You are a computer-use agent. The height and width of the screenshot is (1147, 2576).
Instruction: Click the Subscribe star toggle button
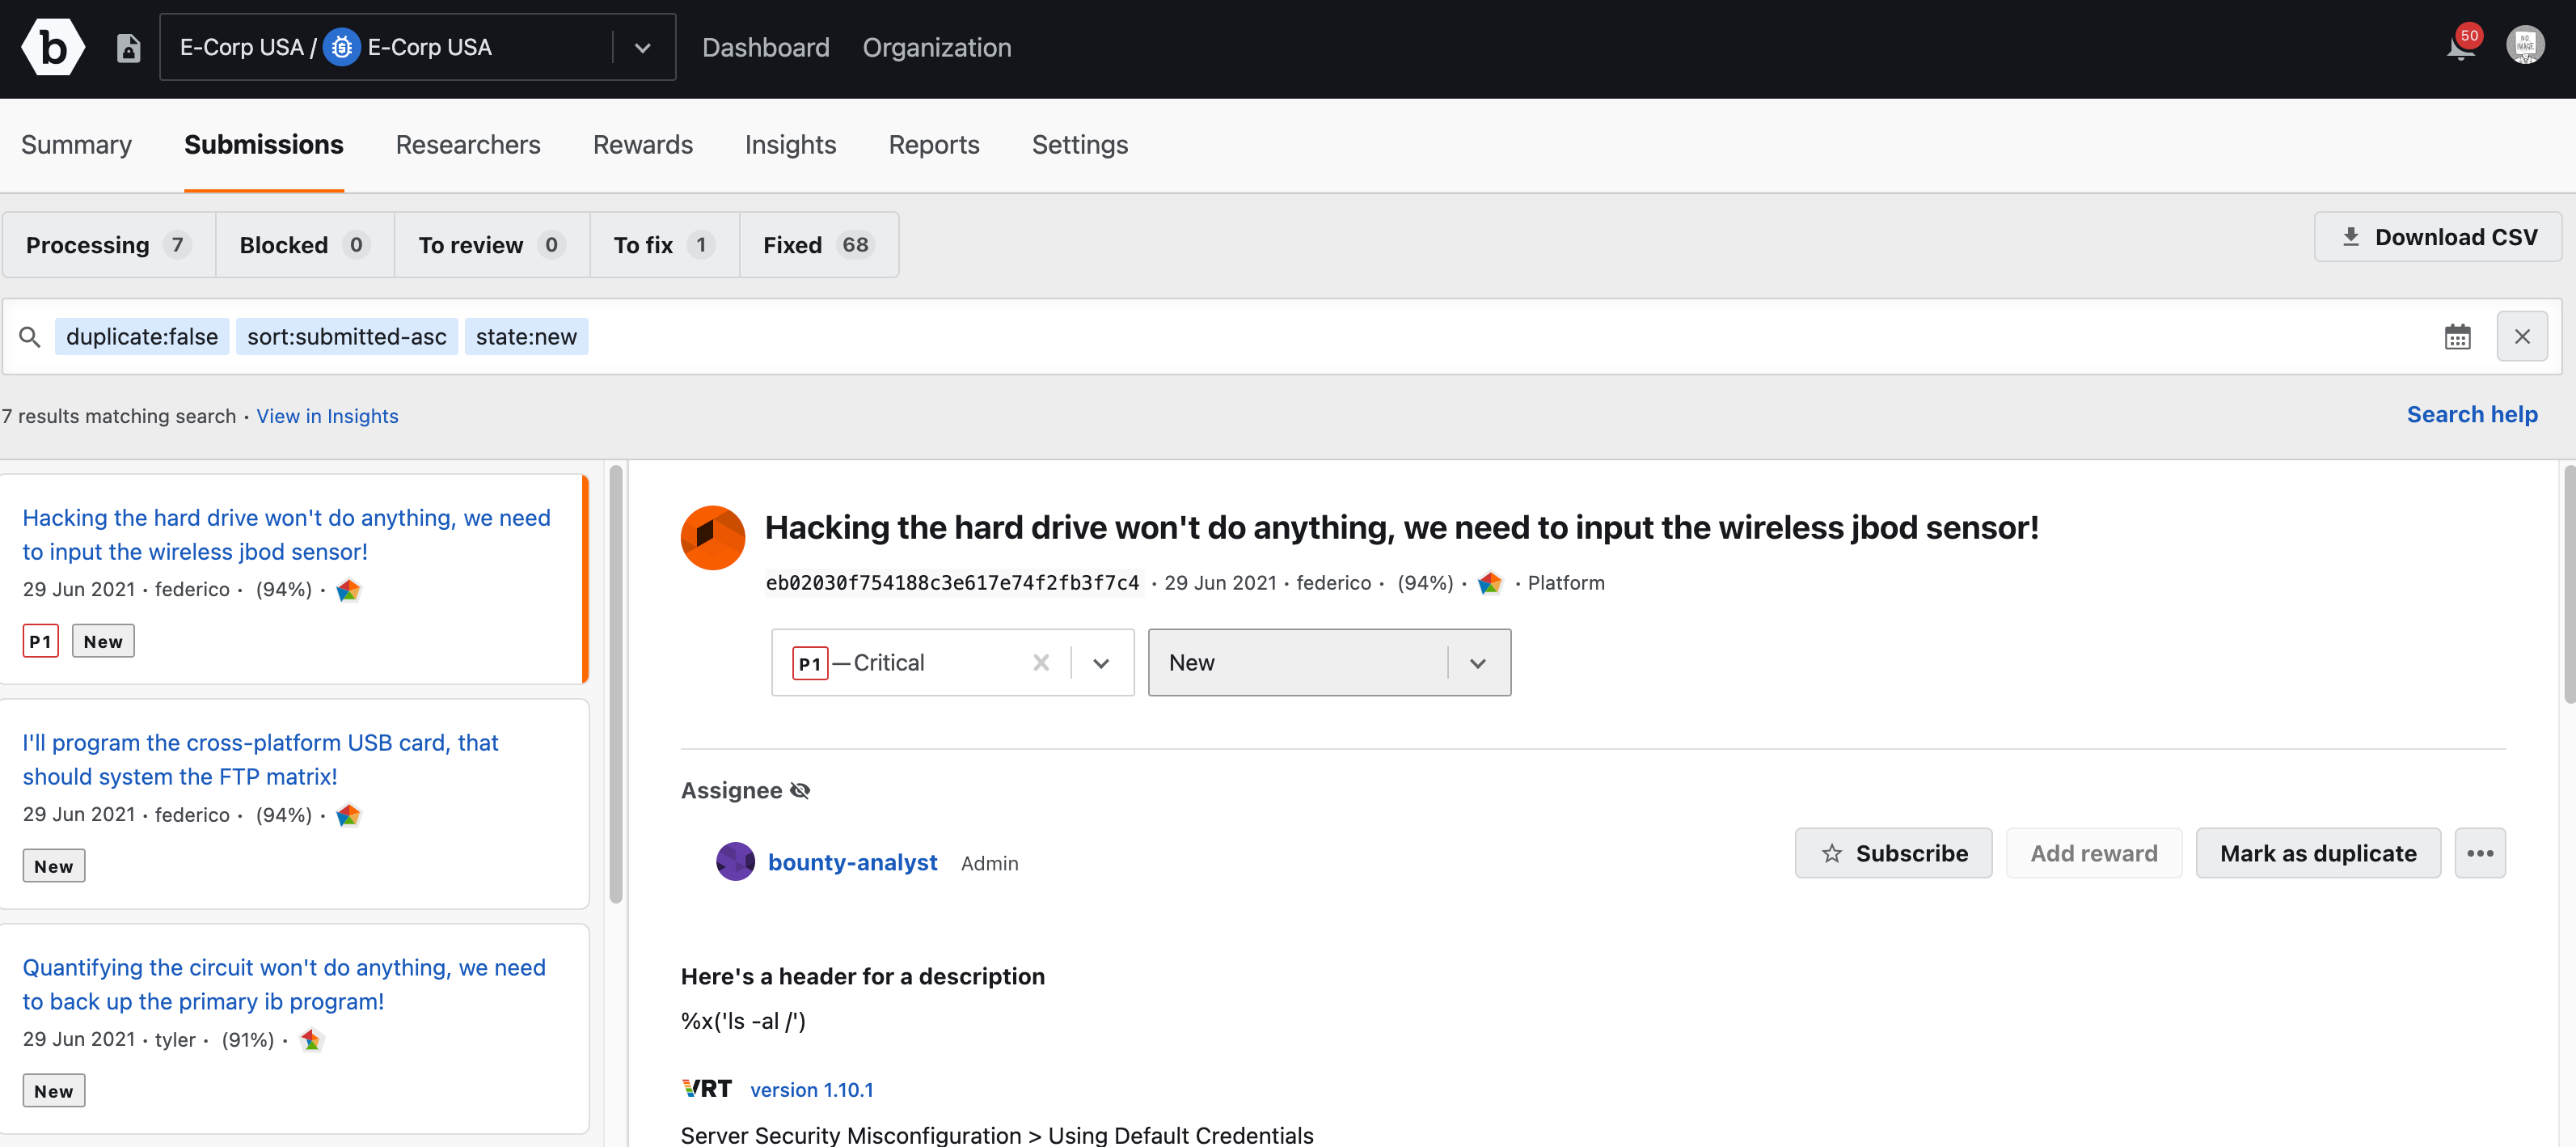point(1894,851)
